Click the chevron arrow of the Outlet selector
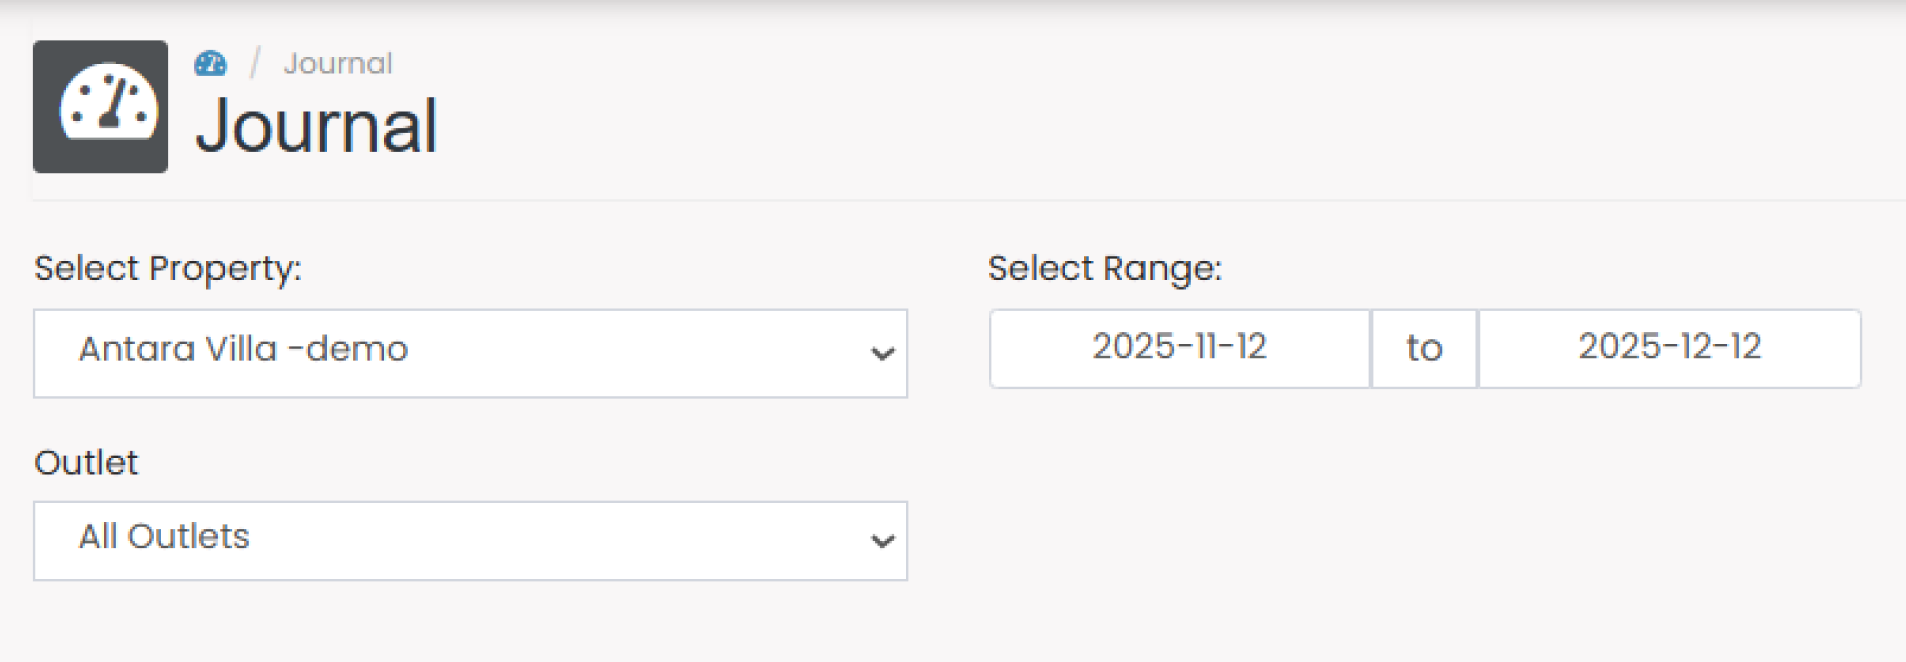 [882, 541]
